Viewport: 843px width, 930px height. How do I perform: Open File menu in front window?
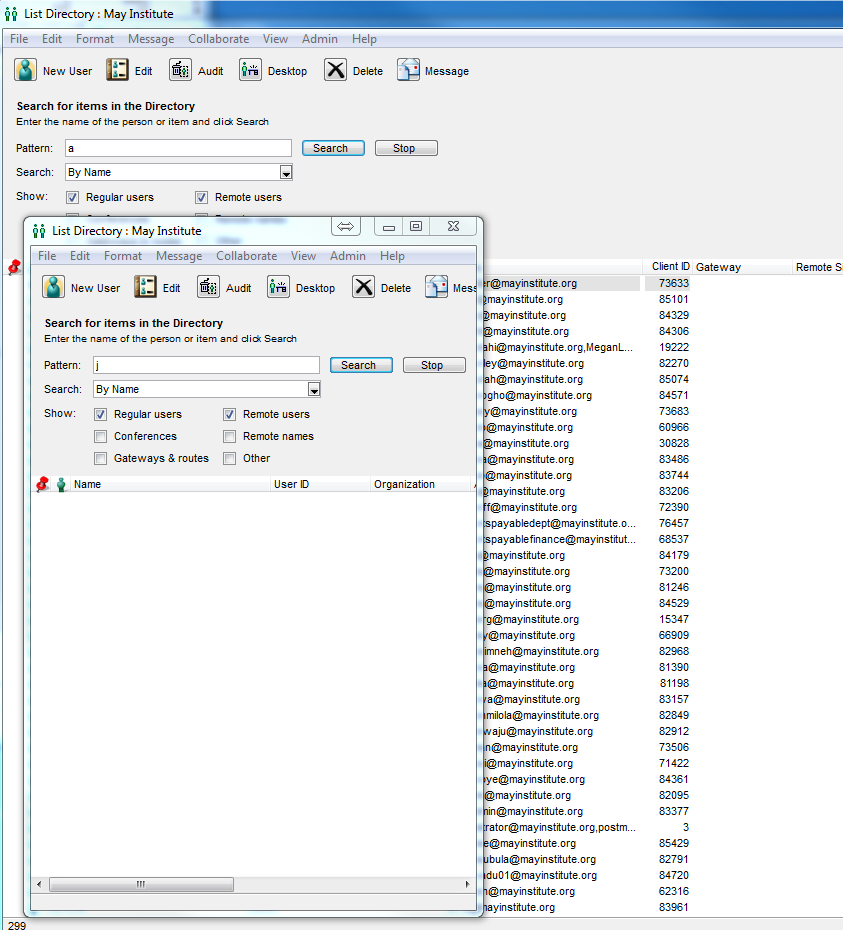[x=47, y=256]
